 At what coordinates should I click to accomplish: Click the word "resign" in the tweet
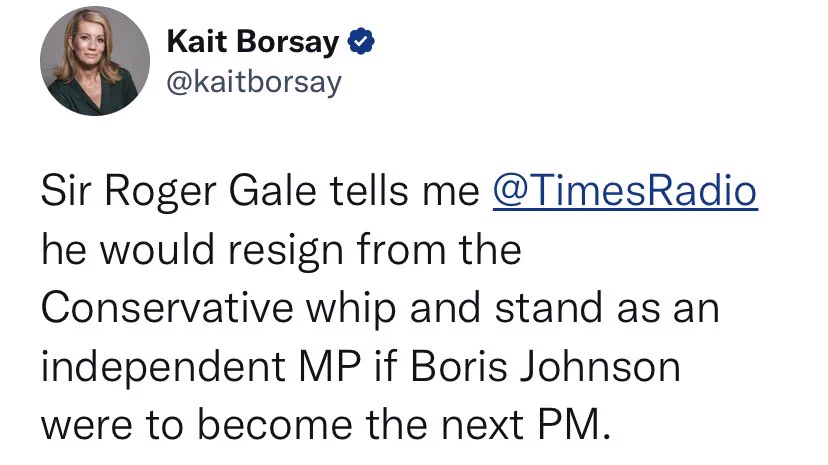(286, 250)
